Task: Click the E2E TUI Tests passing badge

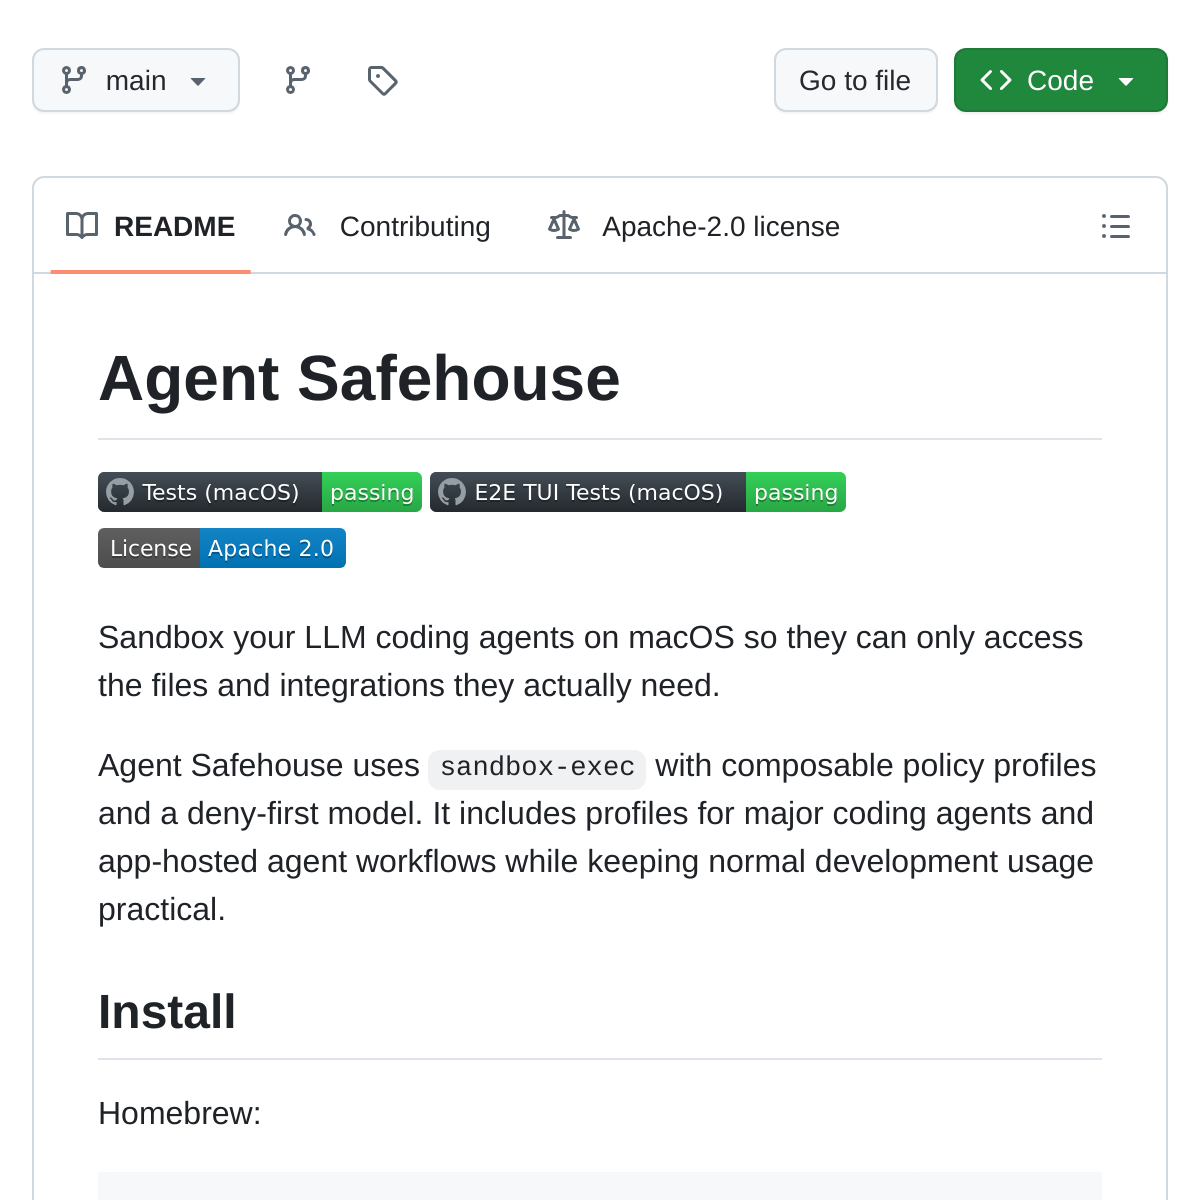Action: 637,491
